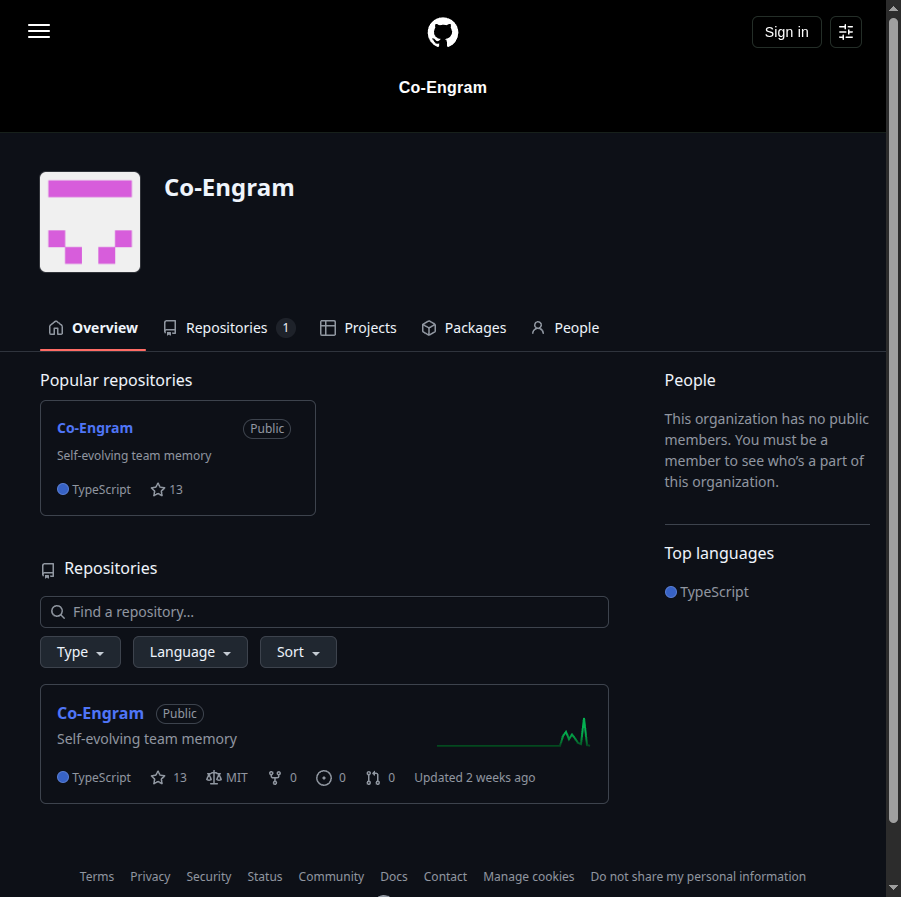Click the Co-Engram organization avatar
The height and width of the screenshot is (897, 901).
(90, 222)
